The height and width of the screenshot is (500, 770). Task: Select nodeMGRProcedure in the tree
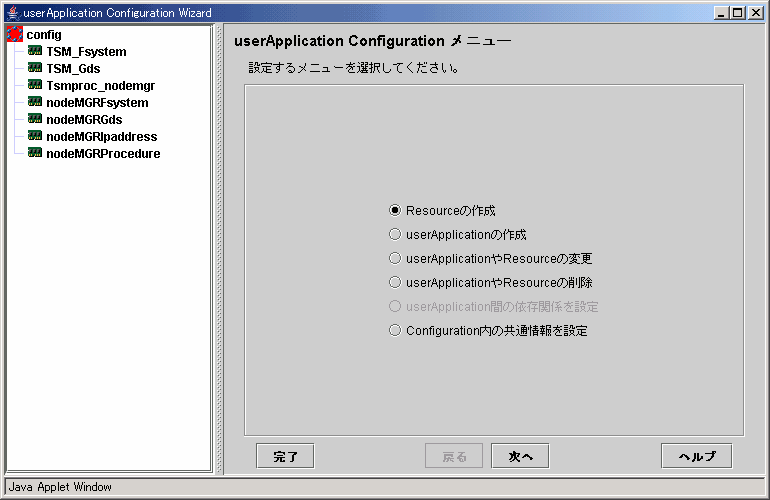pyautogui.click(x=103, y=154)
